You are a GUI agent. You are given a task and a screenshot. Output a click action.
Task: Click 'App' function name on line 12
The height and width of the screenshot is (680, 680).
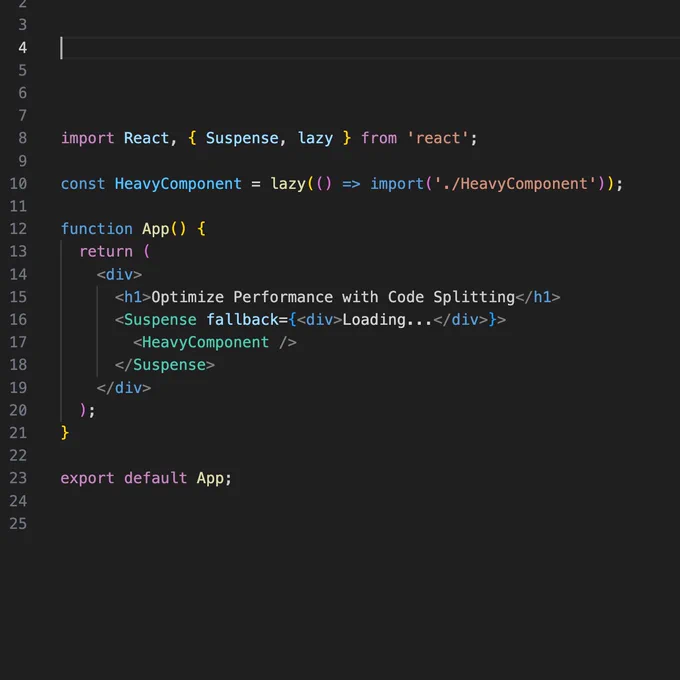pyautogui.click(x=156, y=229)
